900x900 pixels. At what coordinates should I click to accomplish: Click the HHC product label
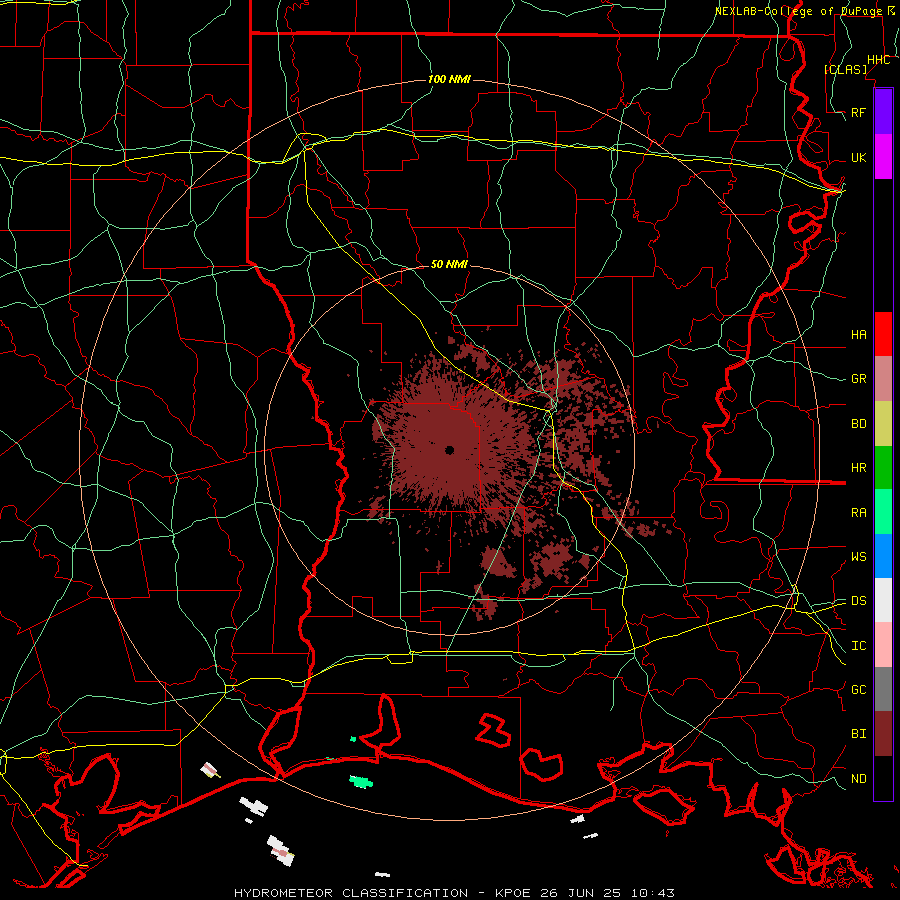[x=878, y=60]
